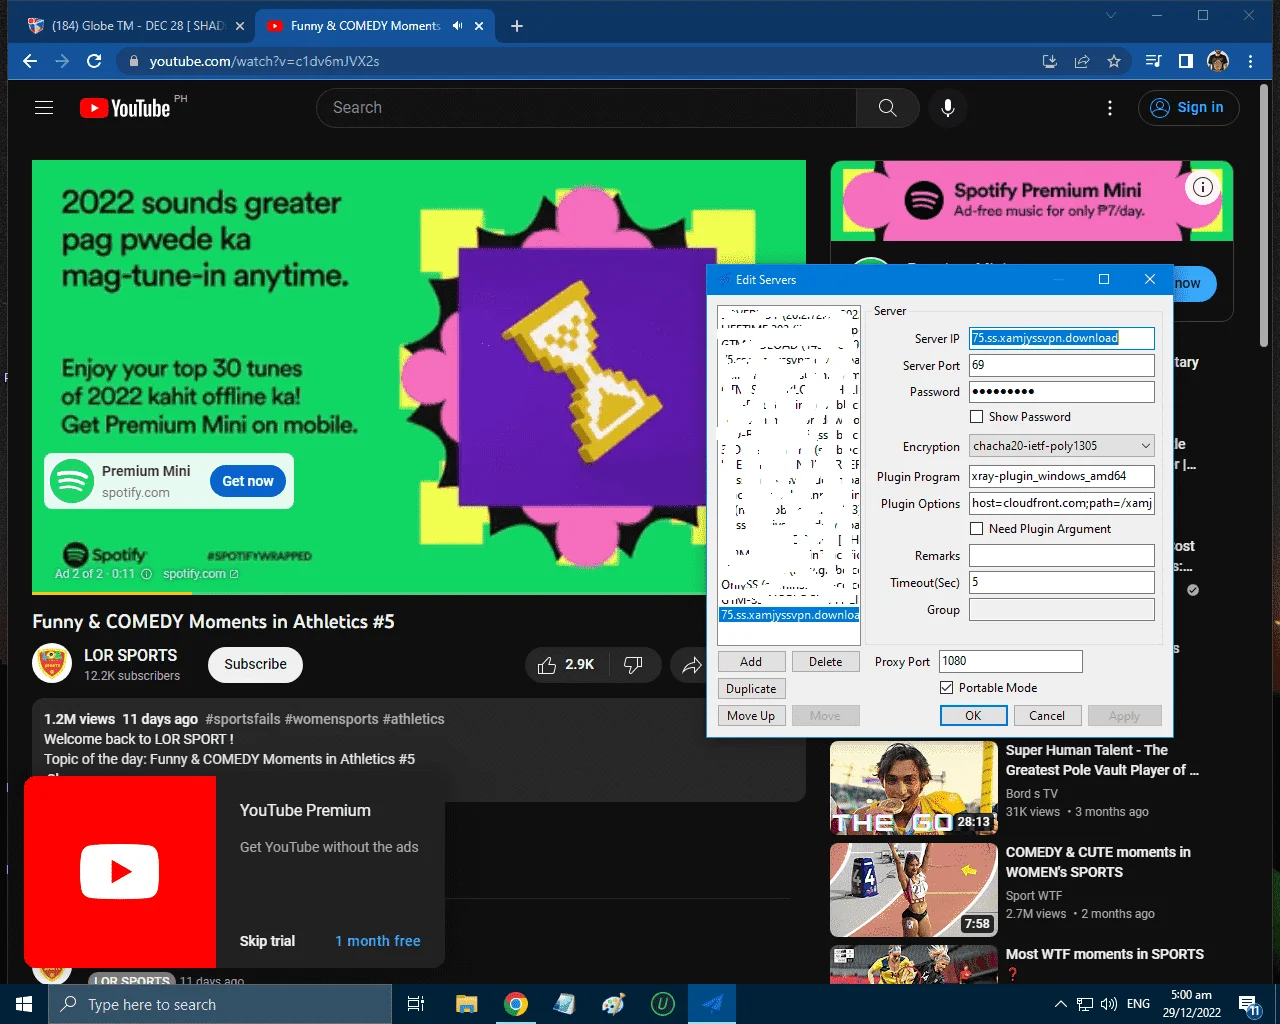Image resolution: width=1280 pixels, height=1024 pixels.
Task: Share the video using the arrow icon
Action: [x=691, y=665]
